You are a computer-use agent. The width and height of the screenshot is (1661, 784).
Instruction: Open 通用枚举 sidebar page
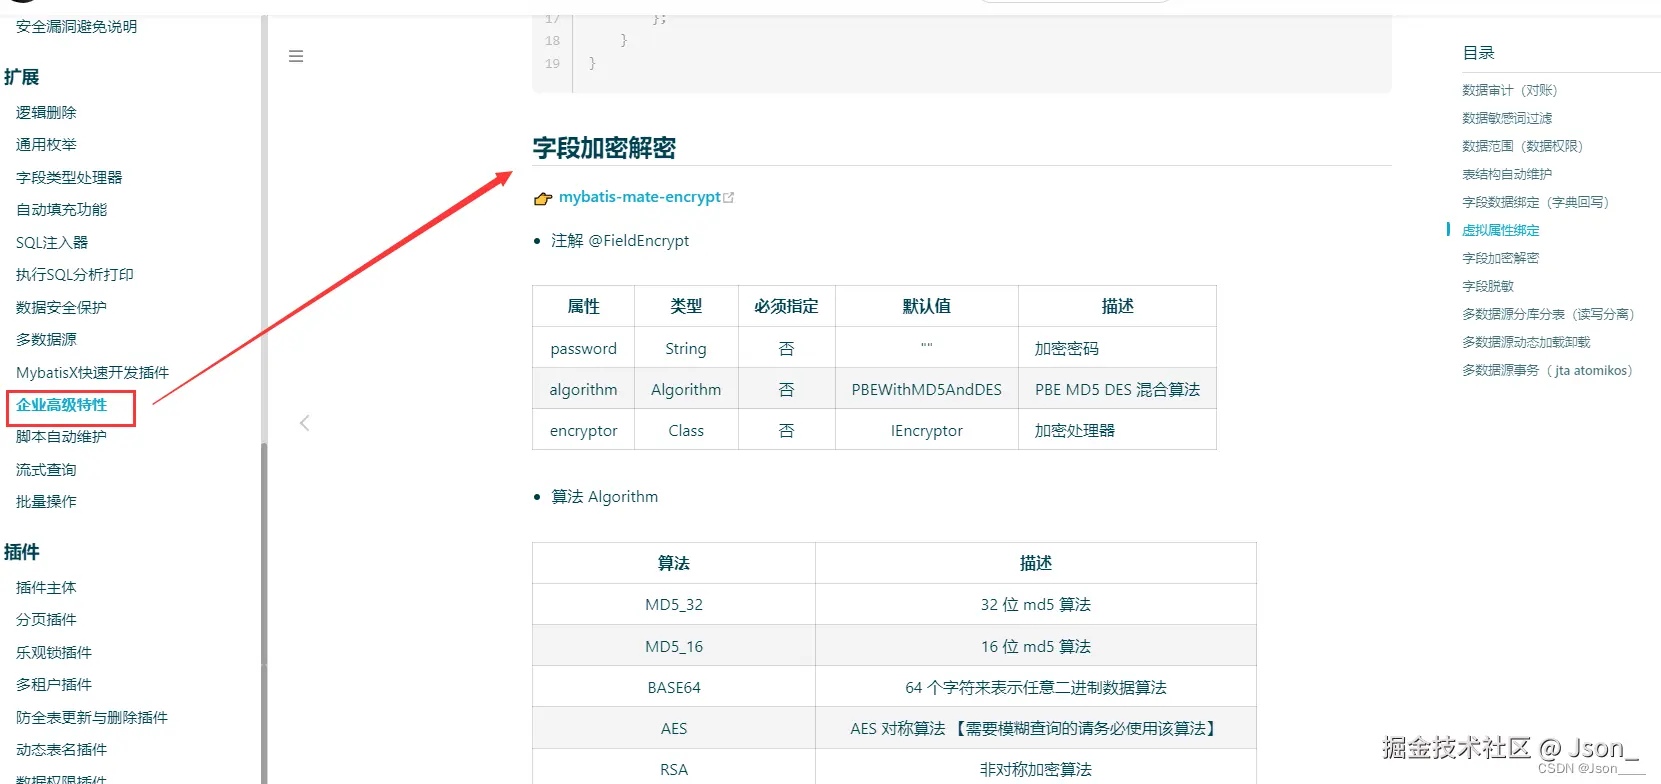pos(46,145)
